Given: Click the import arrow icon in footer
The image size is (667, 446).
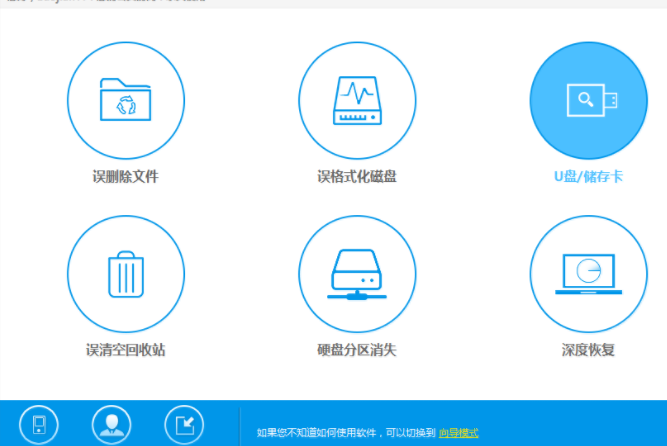Looking at the screenshot, I should [183, 426].
